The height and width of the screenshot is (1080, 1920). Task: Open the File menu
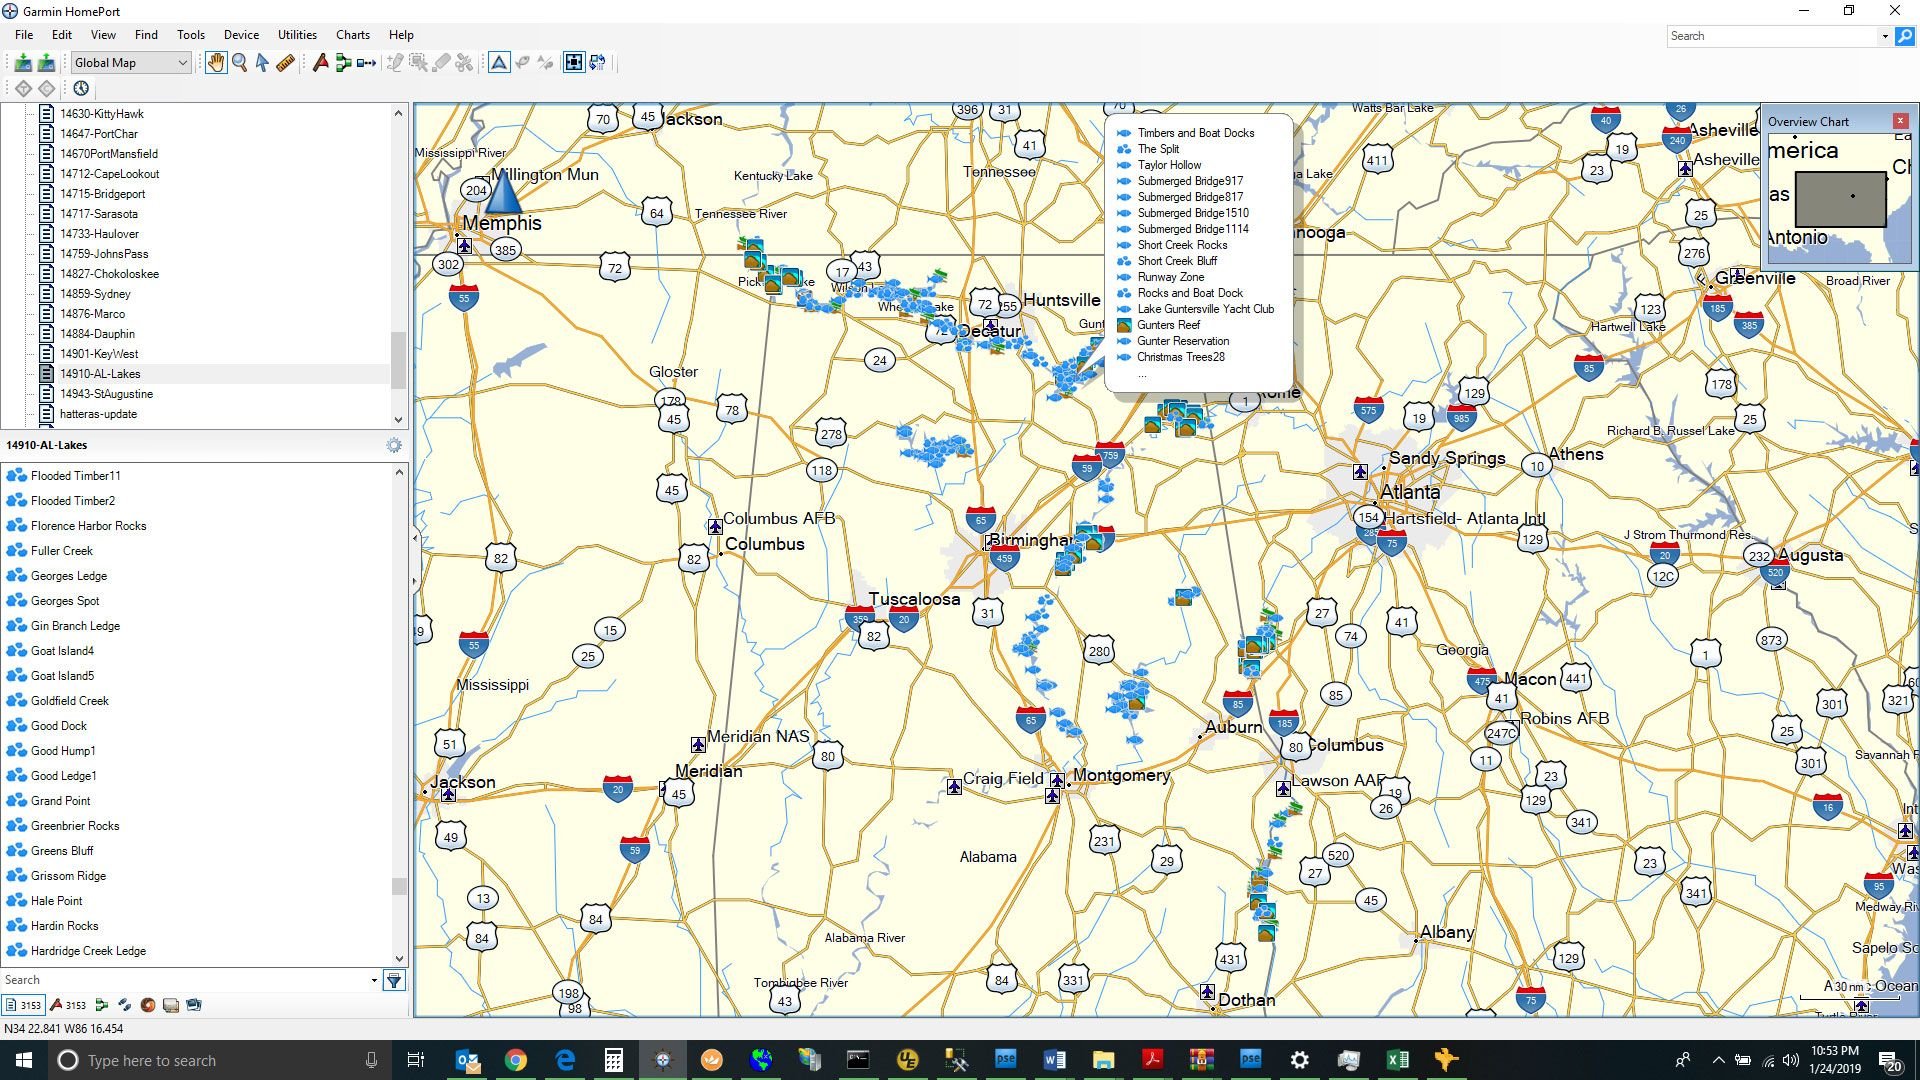coord(24,35)
